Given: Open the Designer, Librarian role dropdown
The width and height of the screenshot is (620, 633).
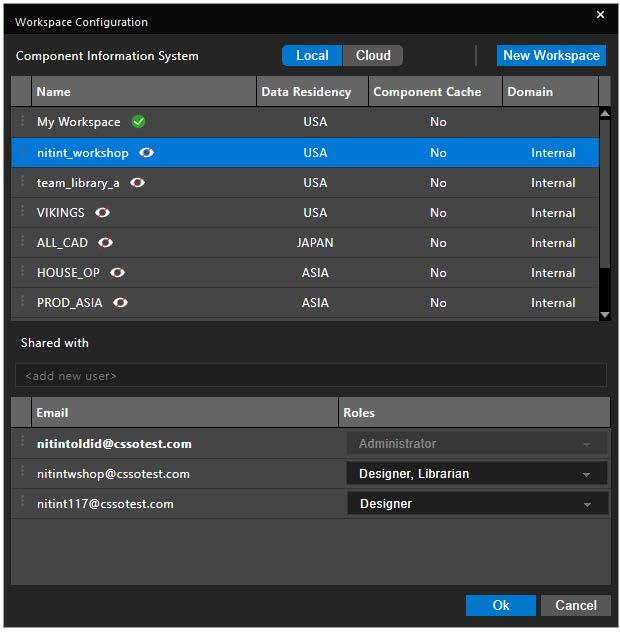Looking at the screenshot, I should coord(477,474).
